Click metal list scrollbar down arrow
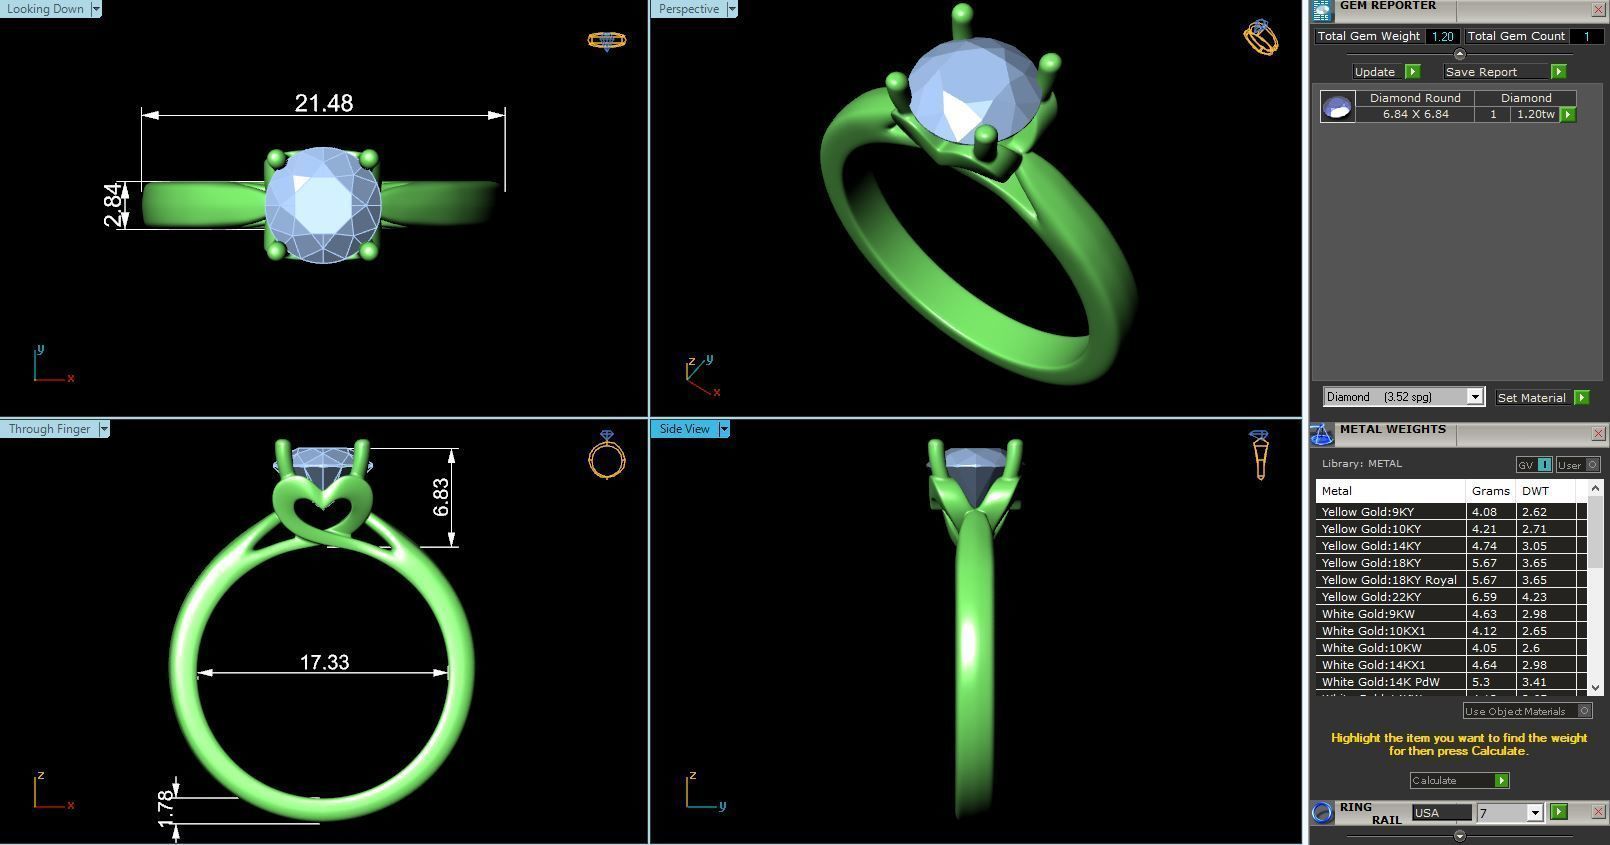This screenshot has width=1610, height=845. tap(1595, 688)
